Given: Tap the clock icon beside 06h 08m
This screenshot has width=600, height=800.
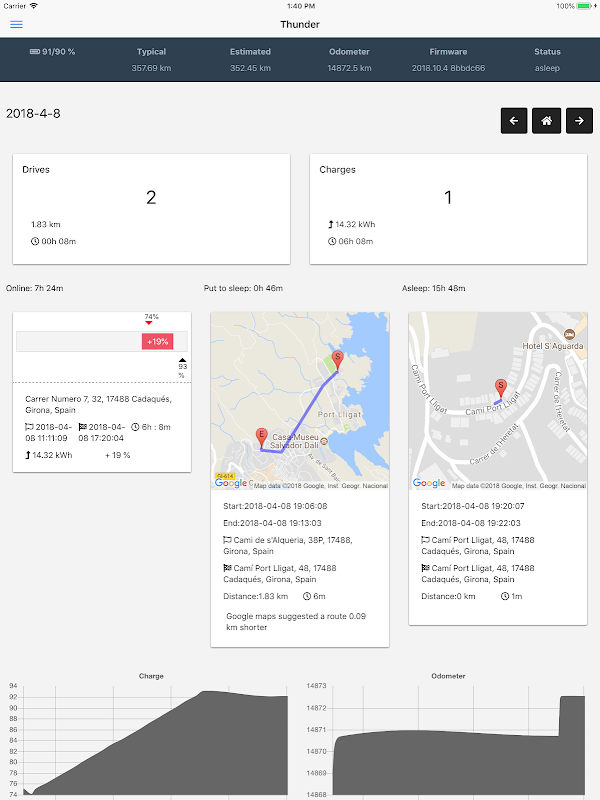Looking at the screenshot, I should pyautogui.click(x=332, y=241).
